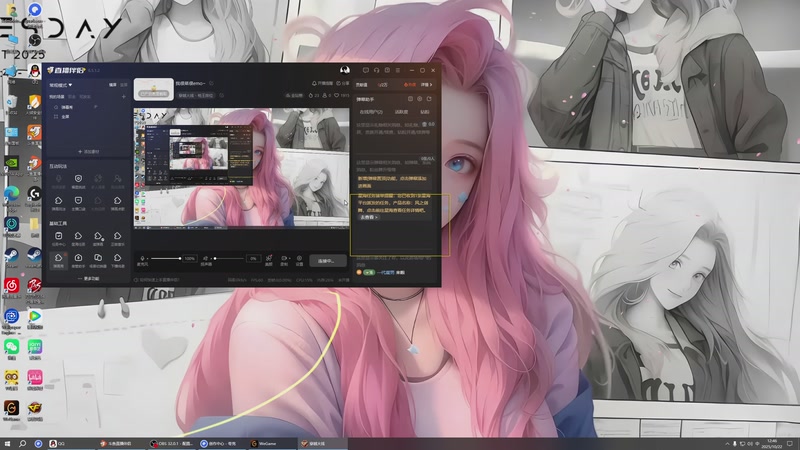Screen dimensions: 800x450
Task: Switch to the 贡献值 tab
Action: pos(361,85)
